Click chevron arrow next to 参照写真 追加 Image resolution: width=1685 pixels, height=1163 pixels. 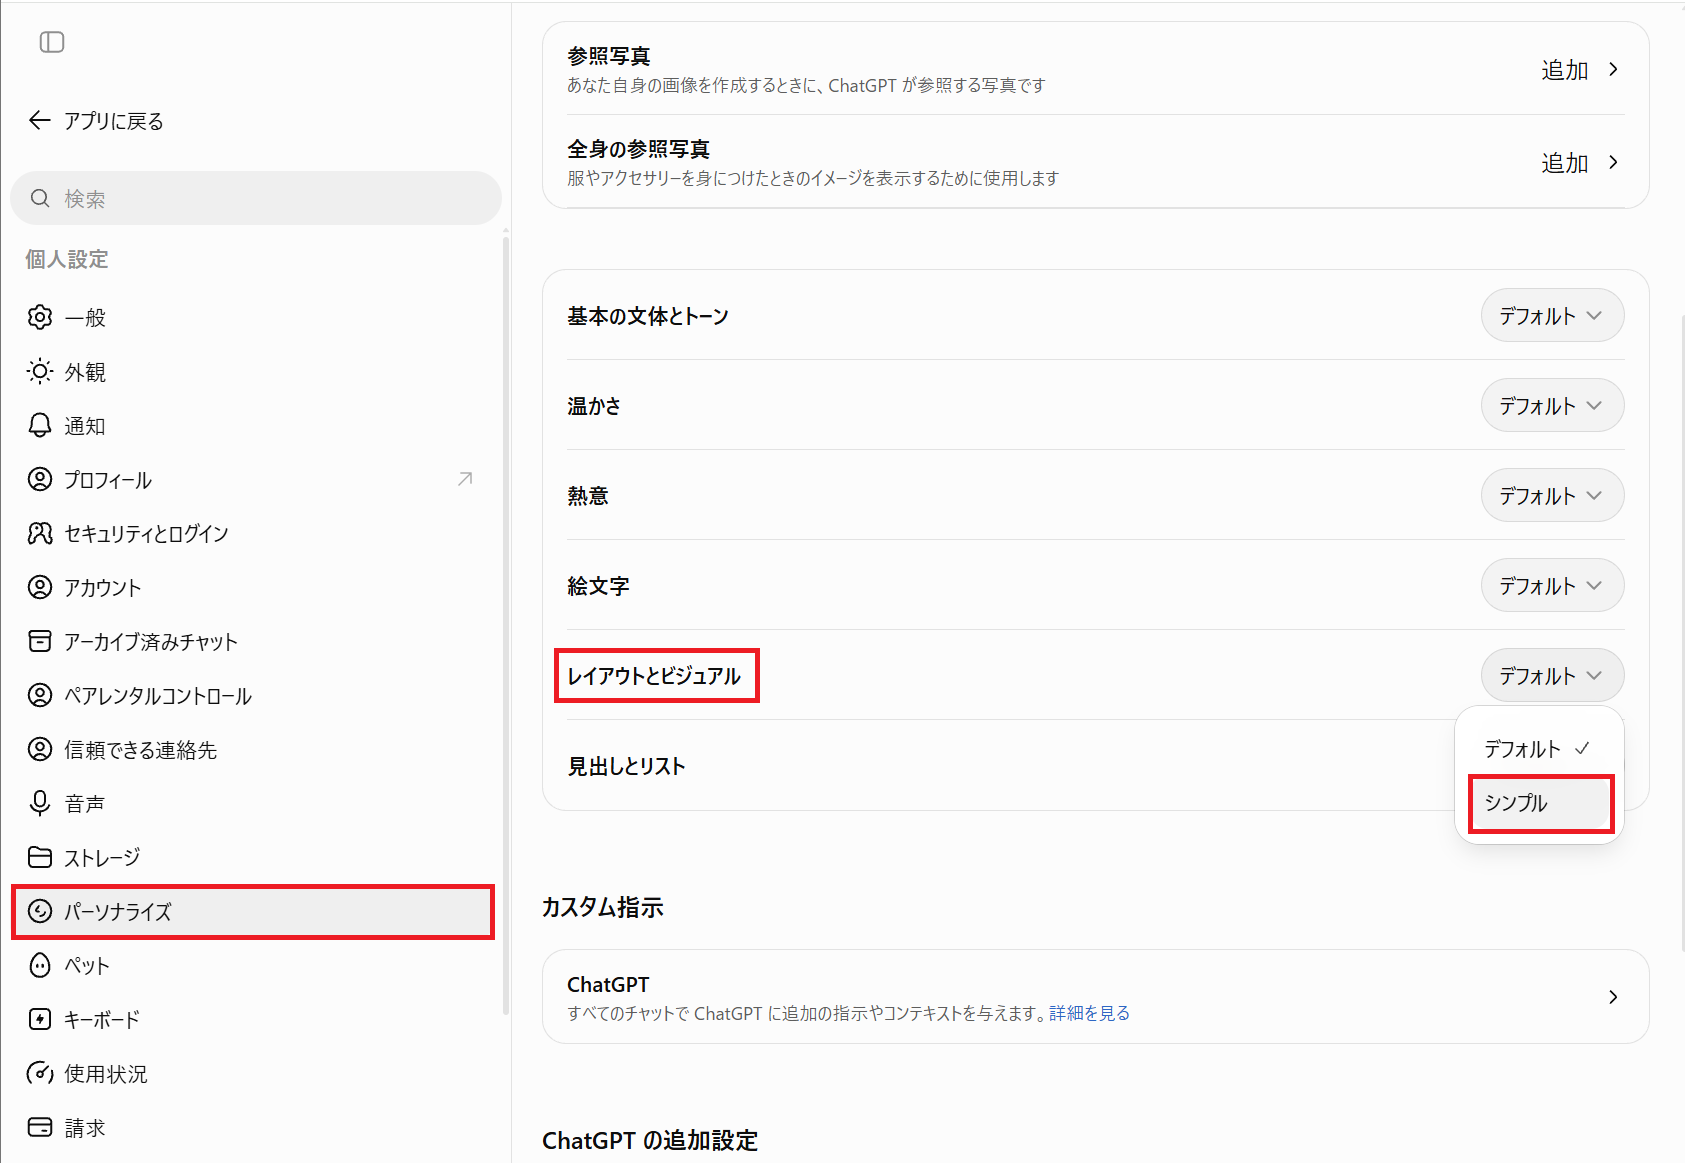click(1613, 69)
